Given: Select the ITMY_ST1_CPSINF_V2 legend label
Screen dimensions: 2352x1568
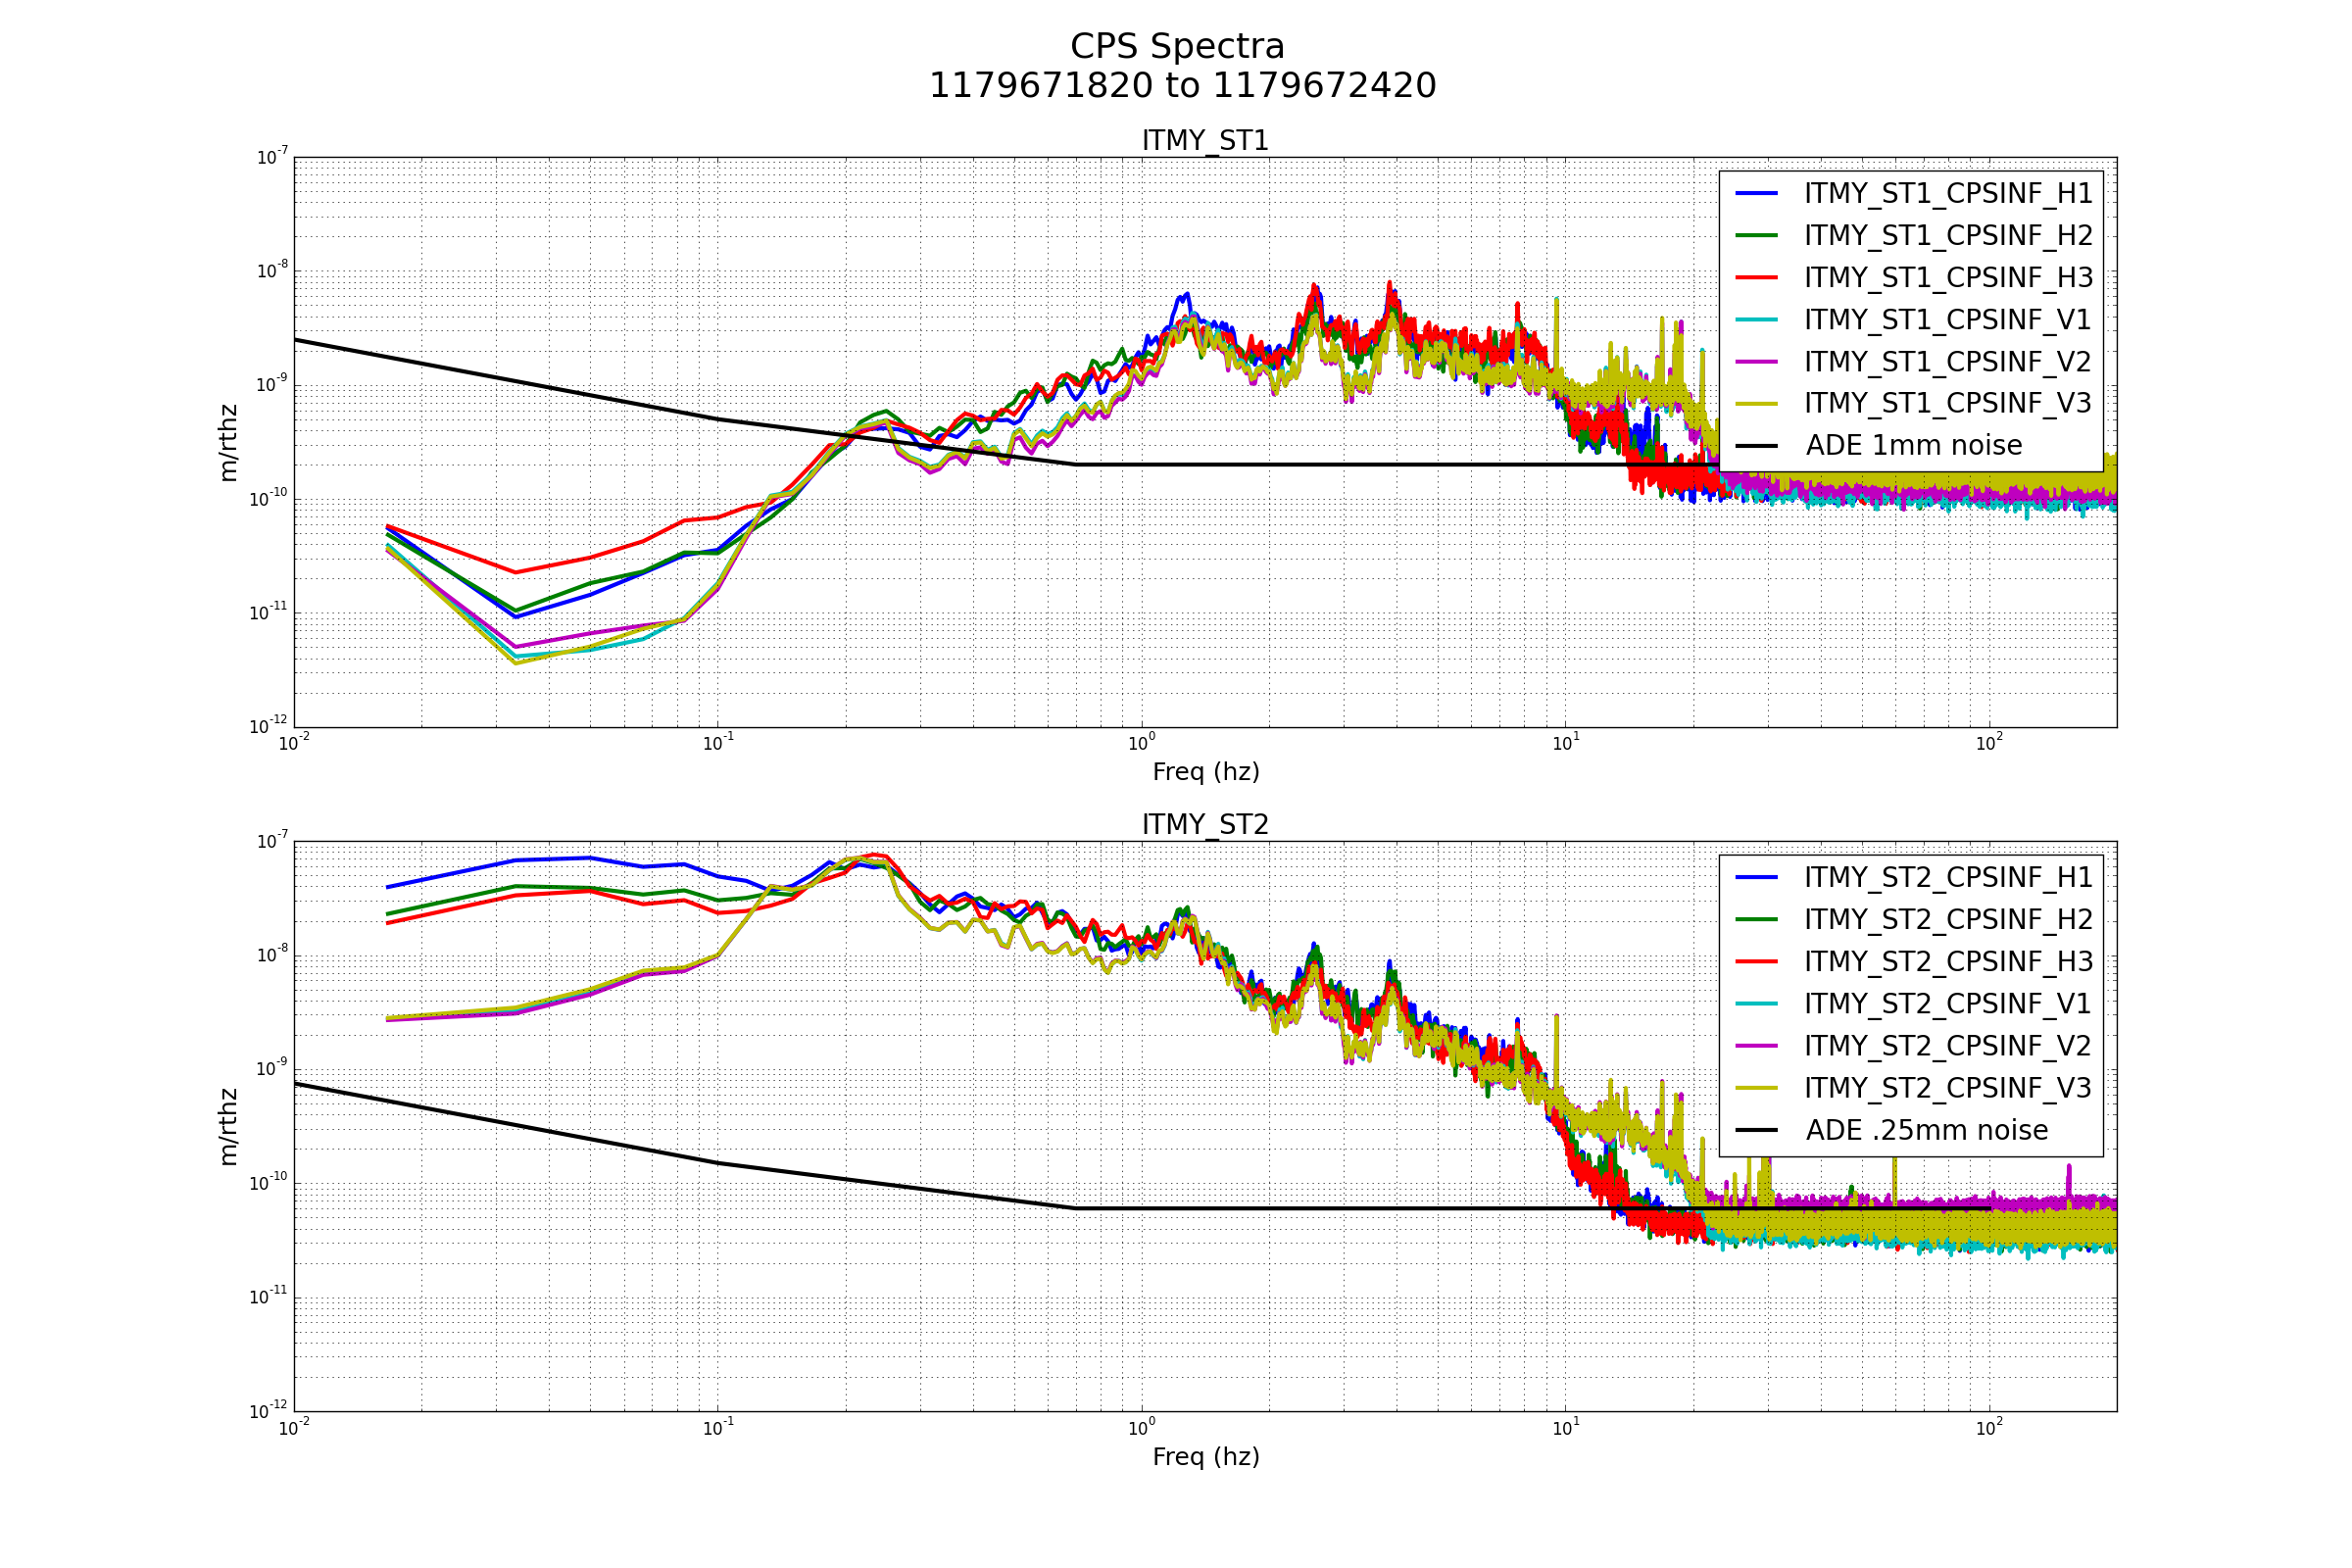Looking at the screenshot, I should [x=1947, y=362].
